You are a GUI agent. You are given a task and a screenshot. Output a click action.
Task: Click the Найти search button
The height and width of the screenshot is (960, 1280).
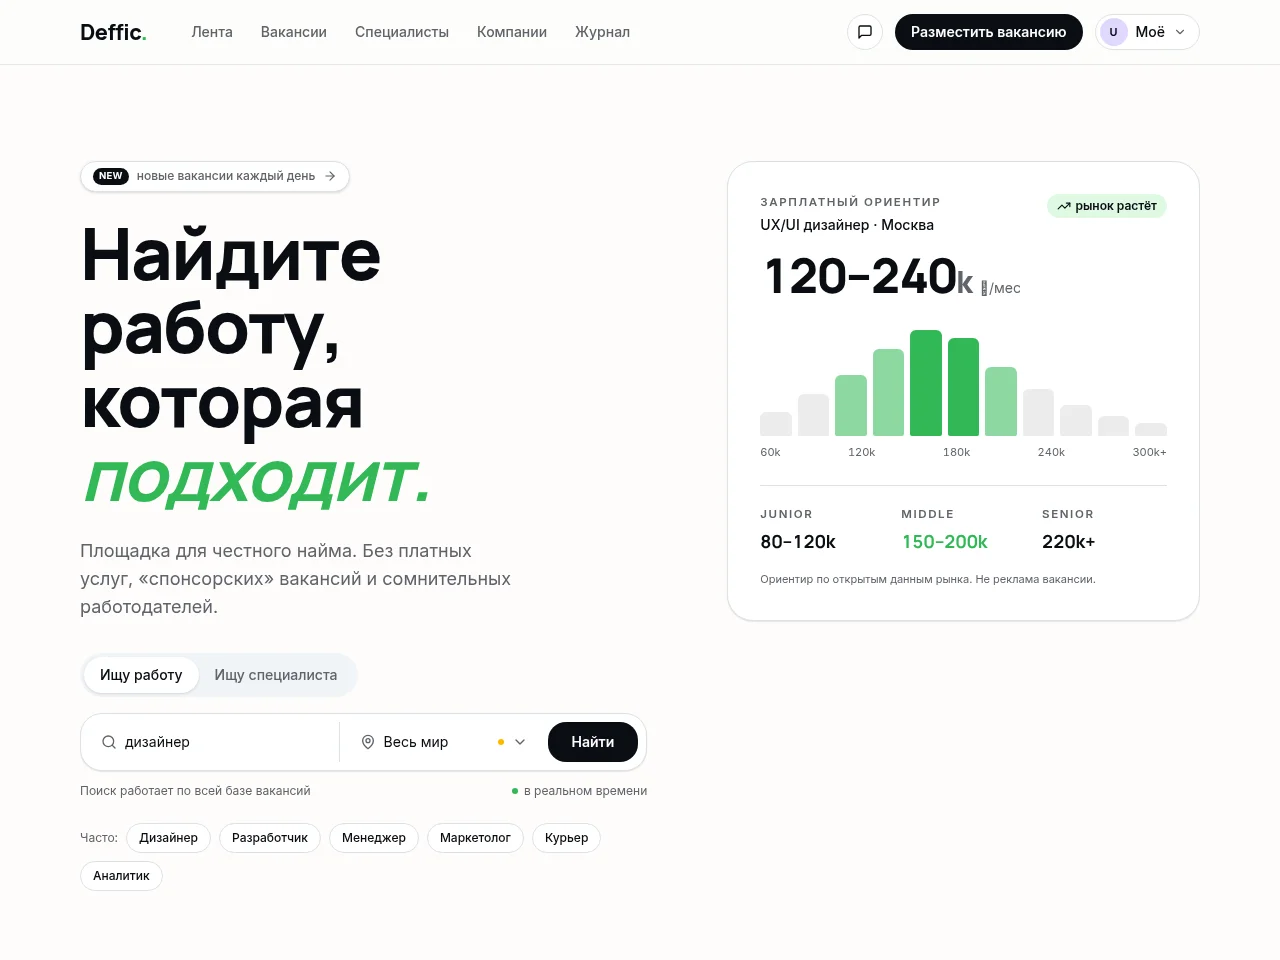tap(593, 742)
